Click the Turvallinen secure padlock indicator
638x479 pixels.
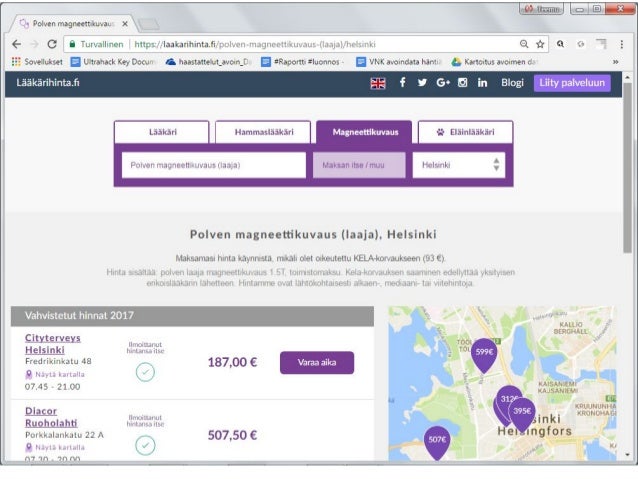click(x=96, y=44)
